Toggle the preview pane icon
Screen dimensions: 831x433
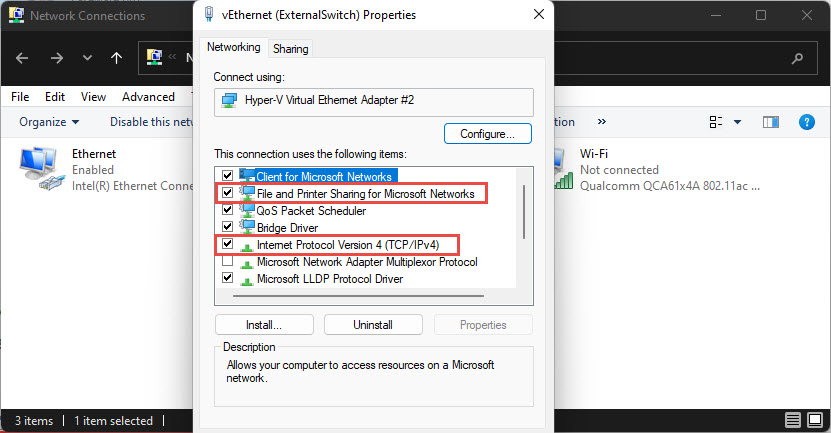tap(771, 122)
